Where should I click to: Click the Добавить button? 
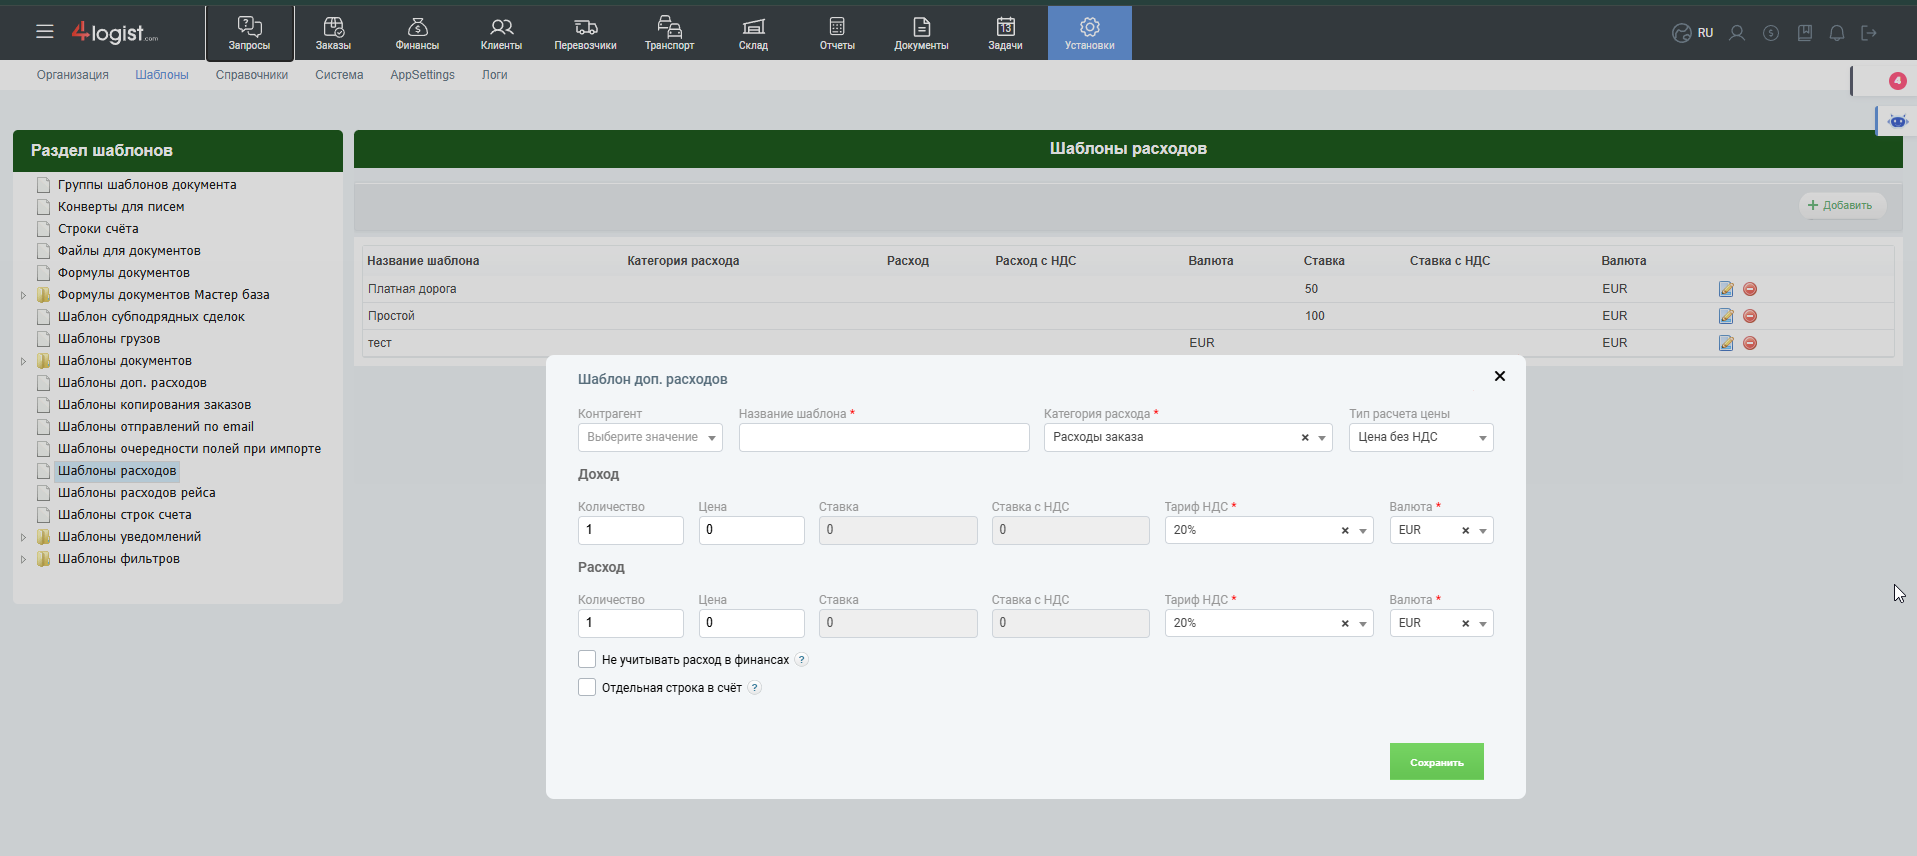pos(1841,205)
